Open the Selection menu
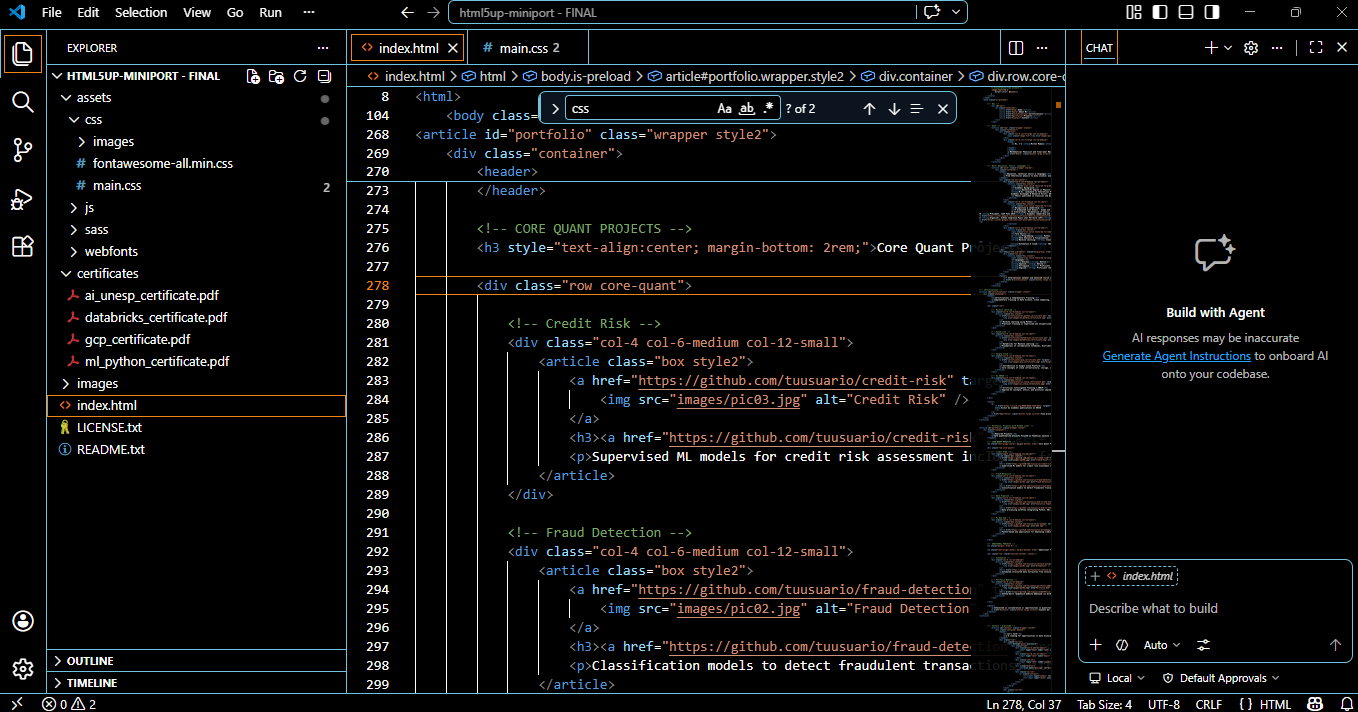Viewport: 1358px width, 712px height. (141, 12)
